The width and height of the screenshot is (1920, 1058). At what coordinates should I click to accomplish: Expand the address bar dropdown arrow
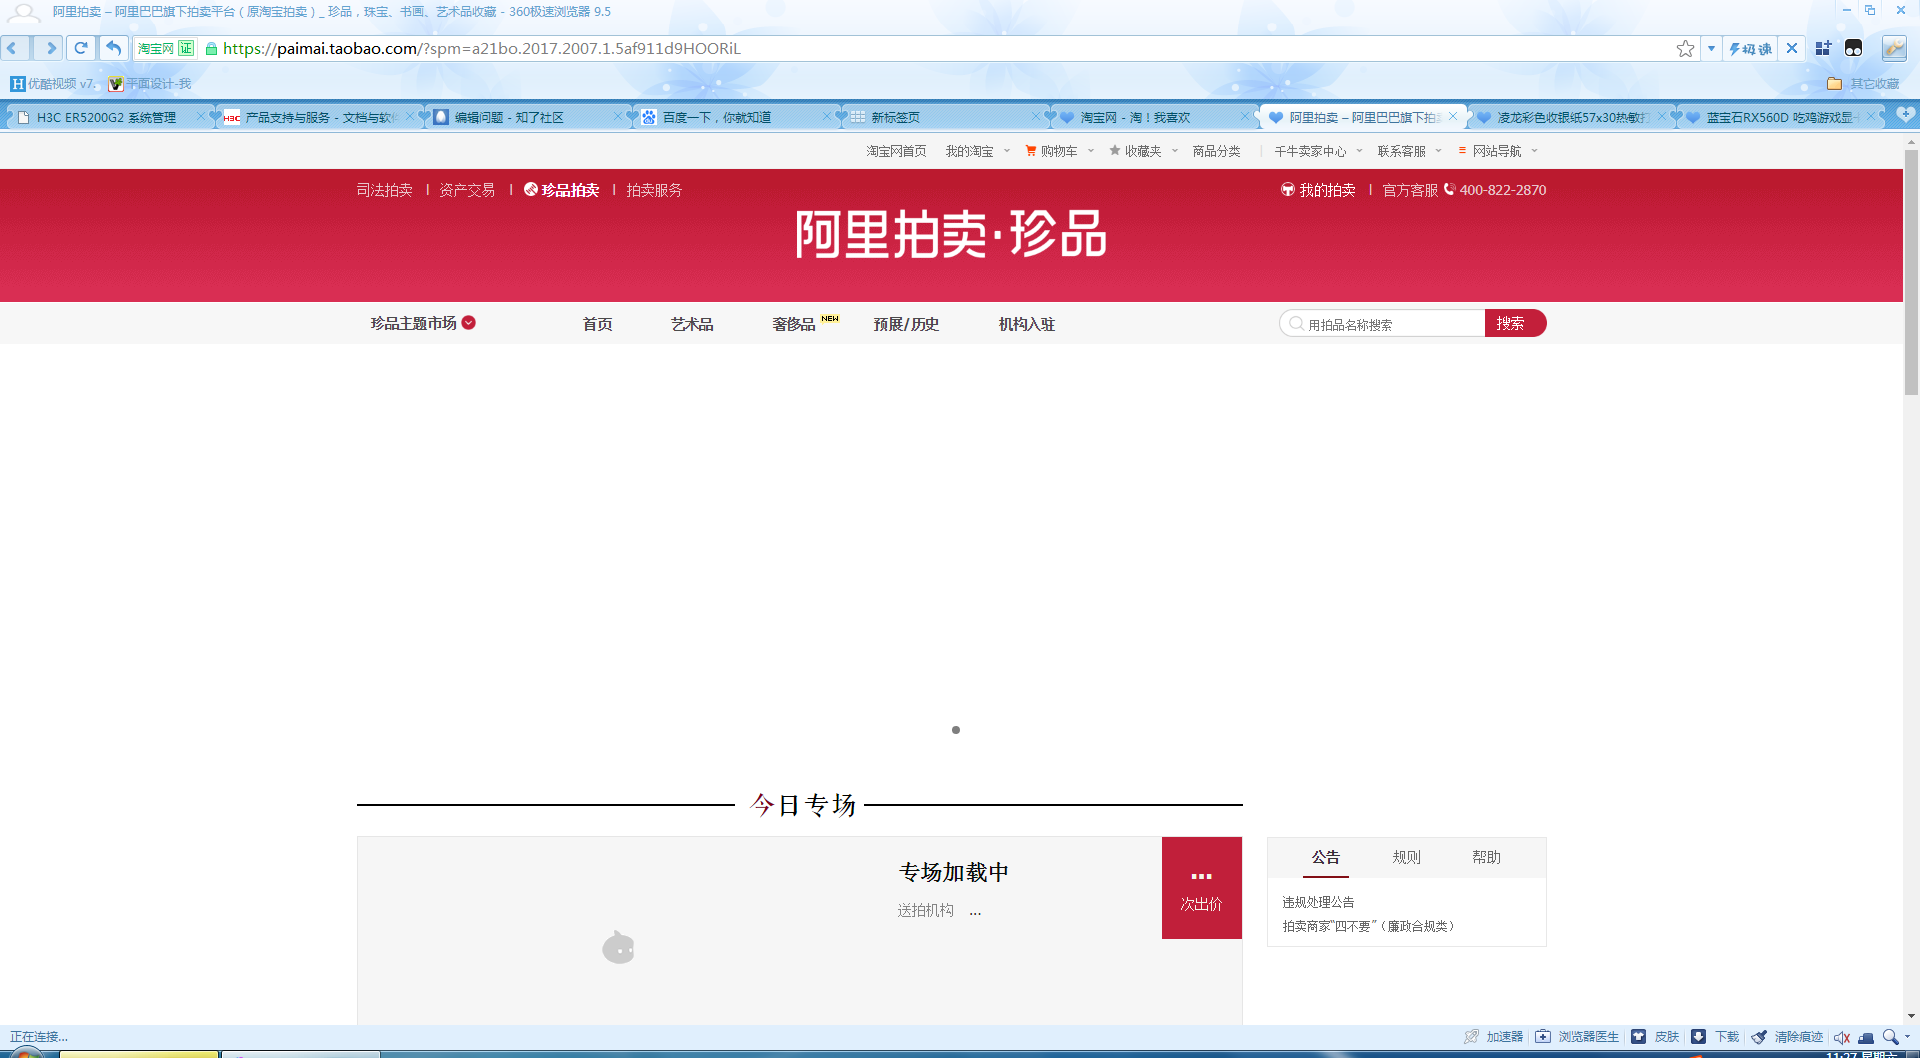(x=1711, y=48)
